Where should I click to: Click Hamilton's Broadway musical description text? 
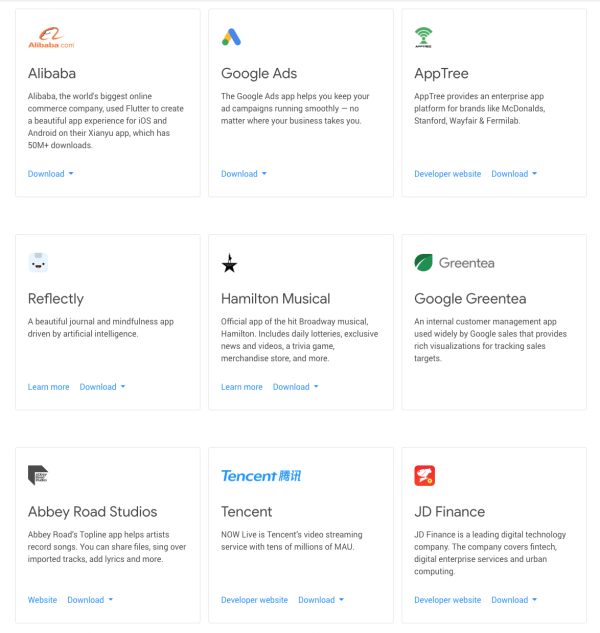(300, 340)
